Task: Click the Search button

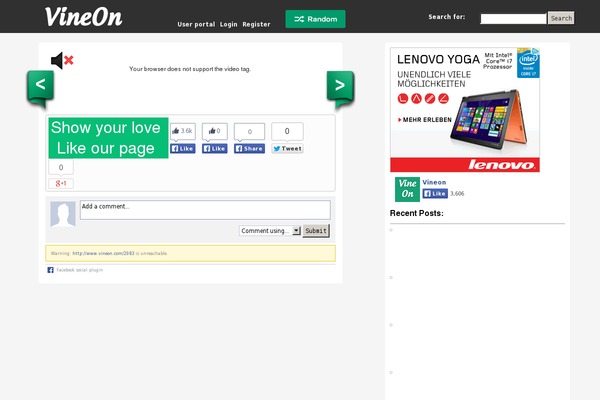Action: coord(561,18)
